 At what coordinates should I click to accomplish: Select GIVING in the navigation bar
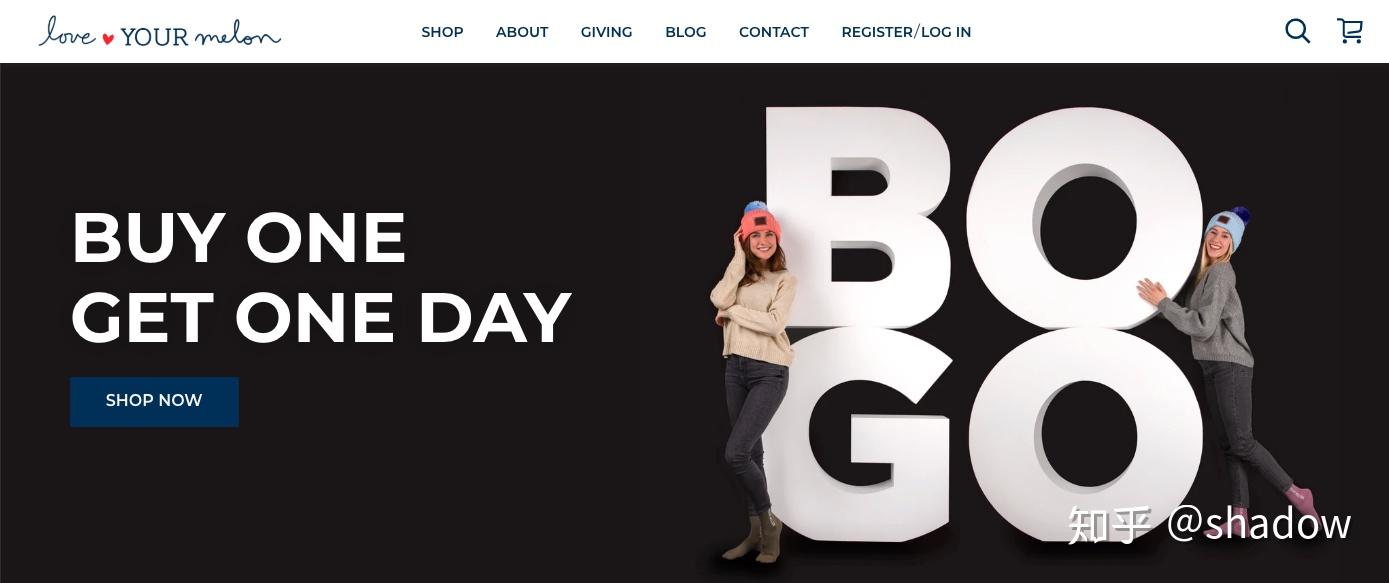(x=606, y=32)
